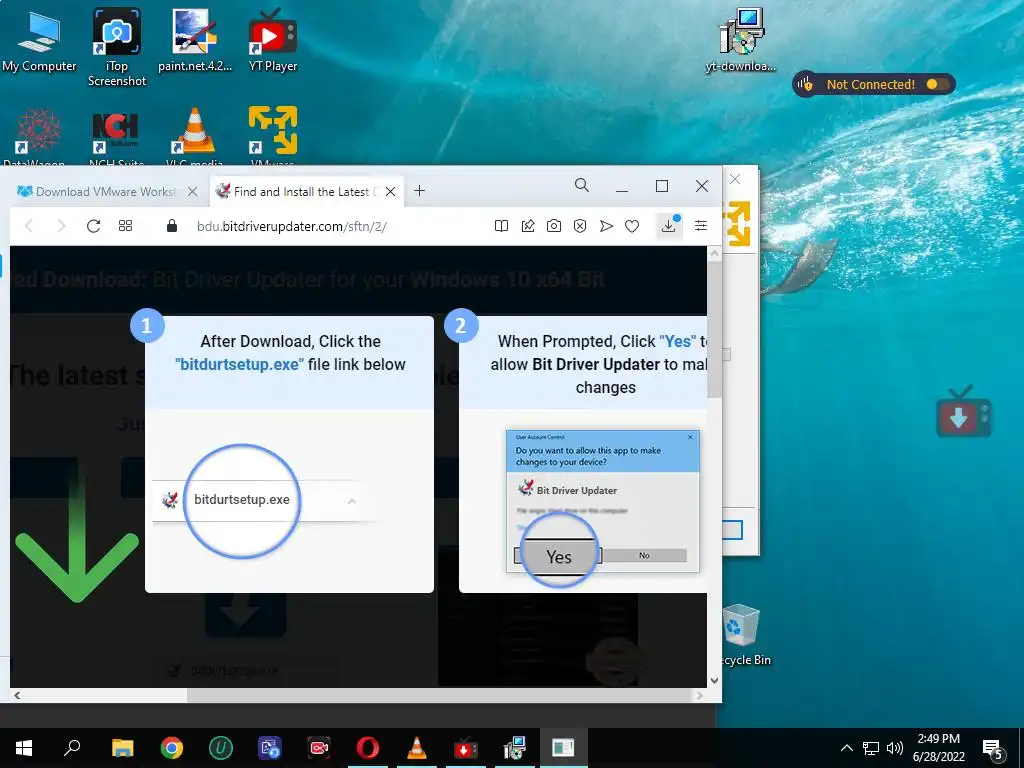The width and height of the screenshot is (1024, 768).
Task: Reload the current page
Action: pos(93,226)
